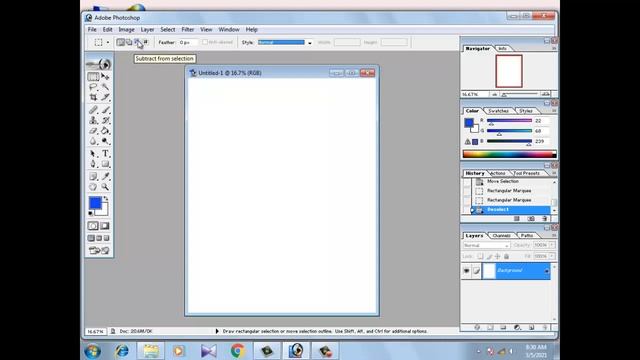Viewport: 640px width, 360px height.
Task: Select the Type tool
Action: tap(105, 153)
